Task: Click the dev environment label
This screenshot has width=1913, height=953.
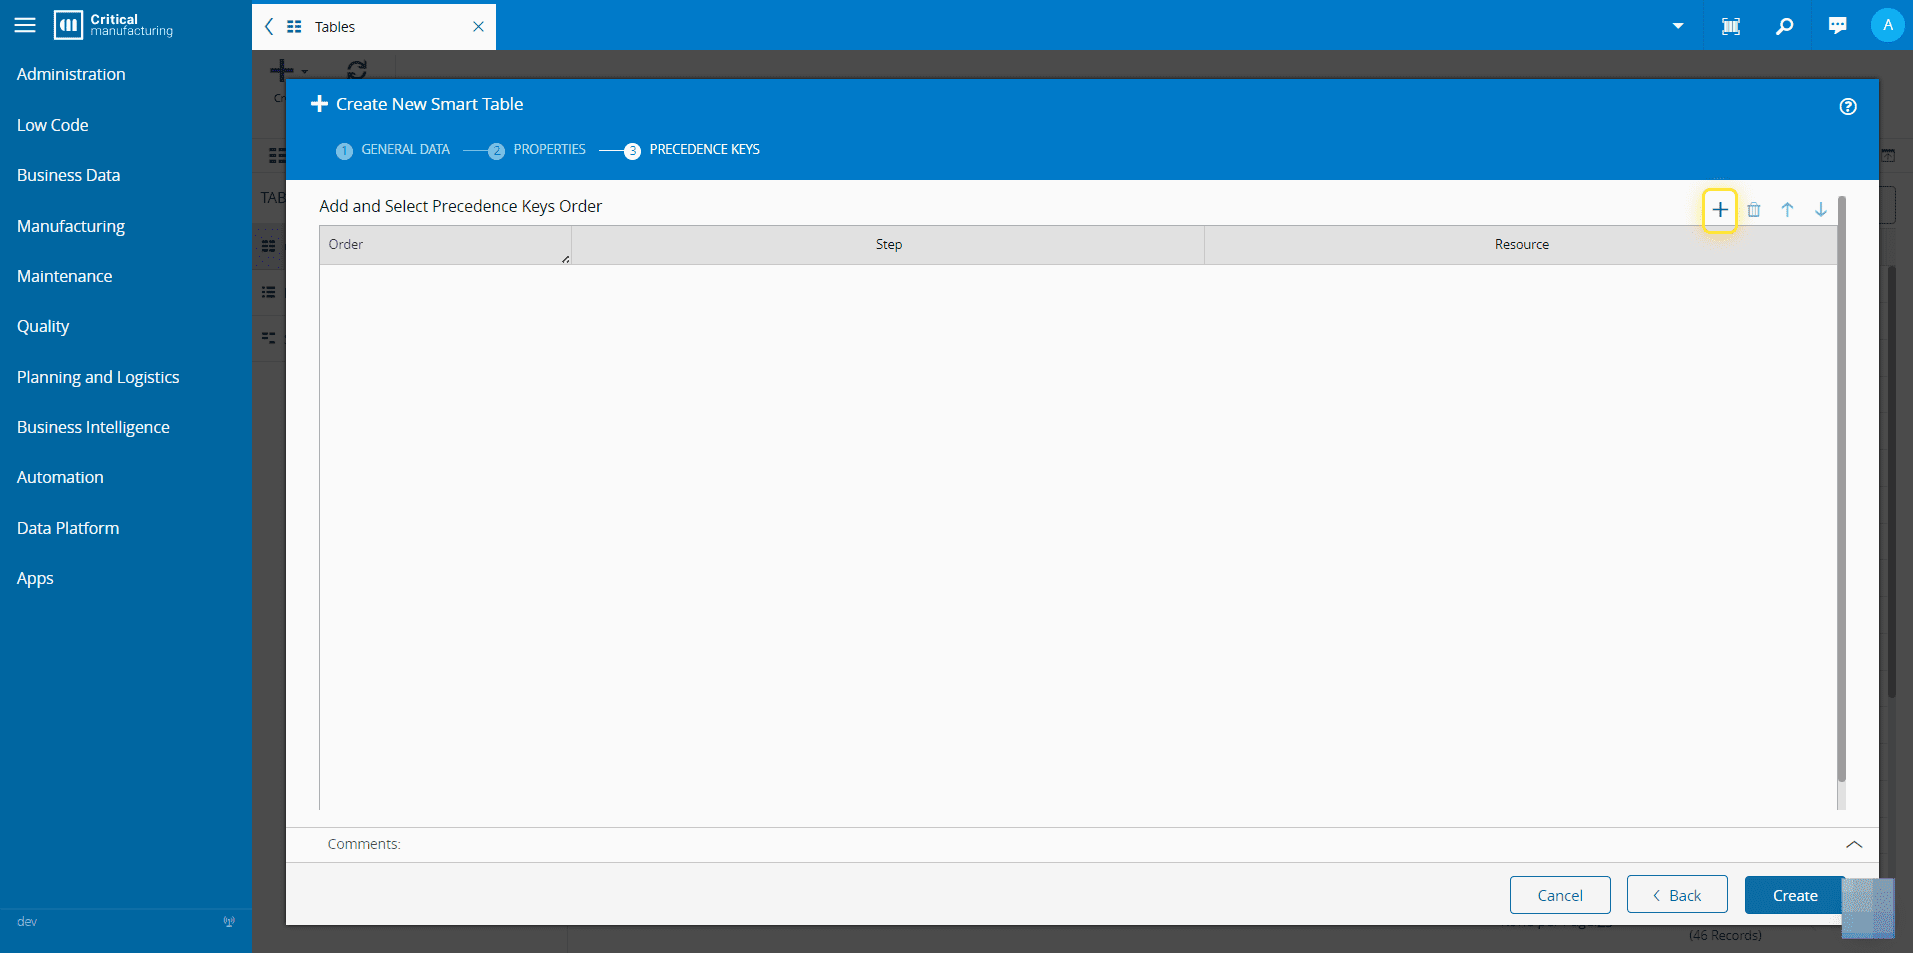Action: 27,922
